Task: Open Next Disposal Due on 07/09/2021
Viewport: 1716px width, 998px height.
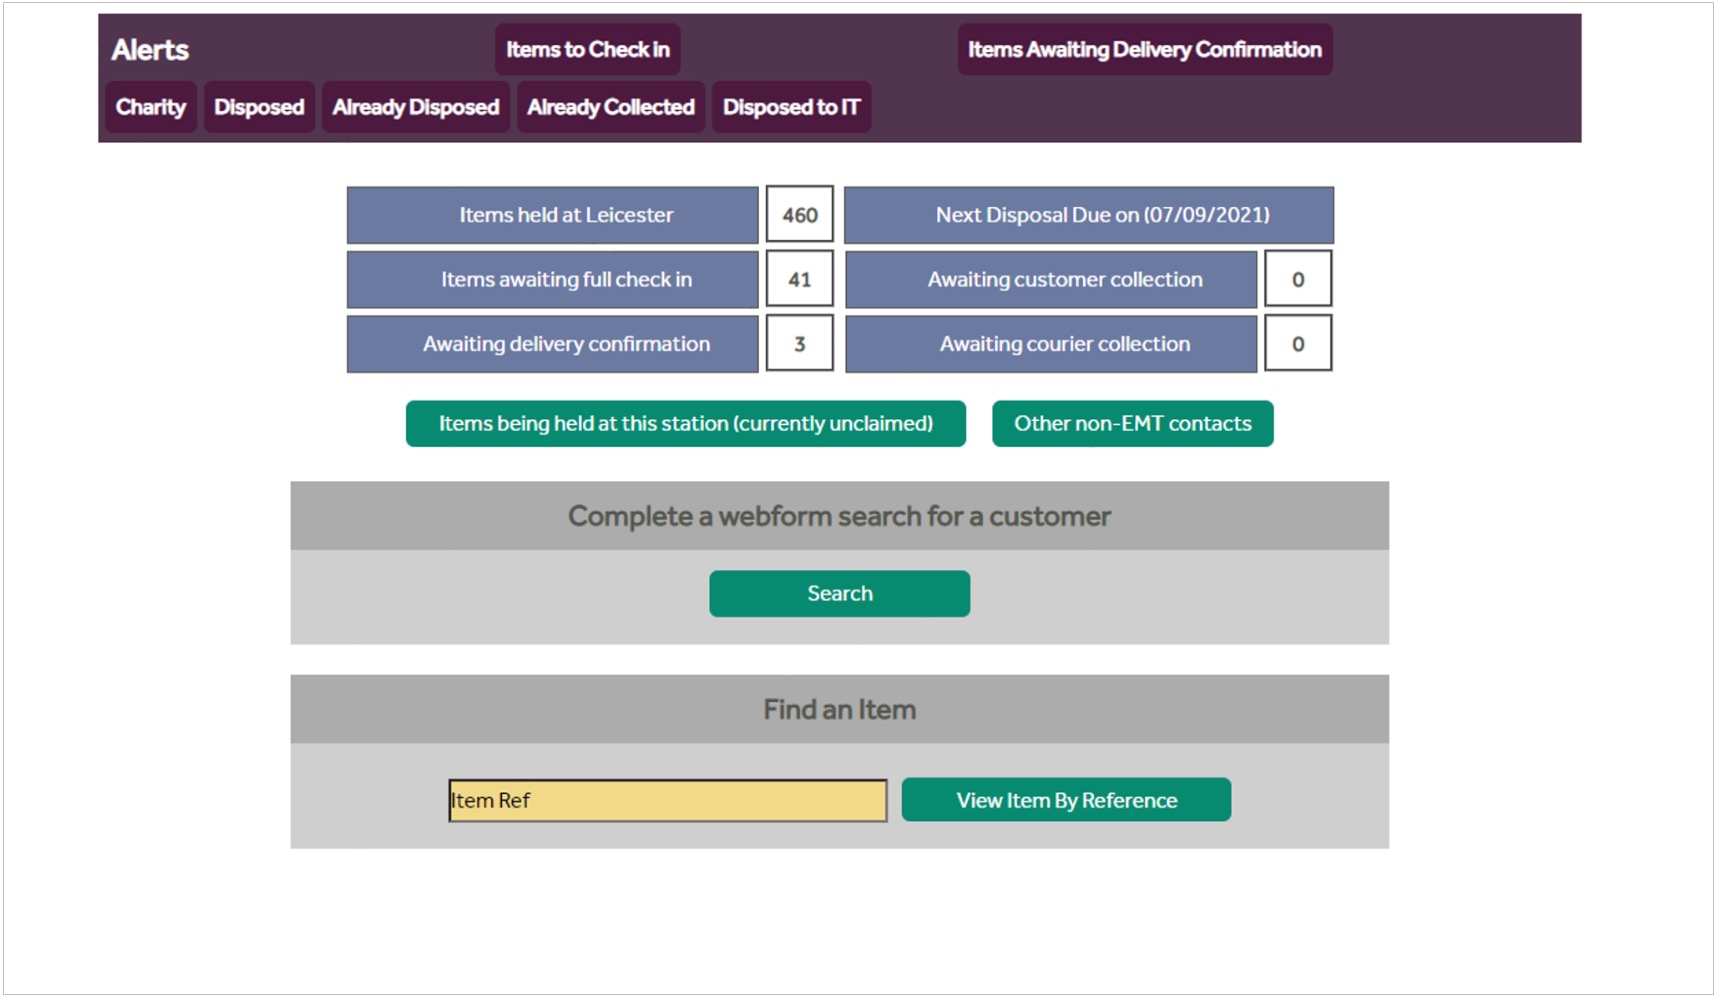Action: tap(1088, 215)
